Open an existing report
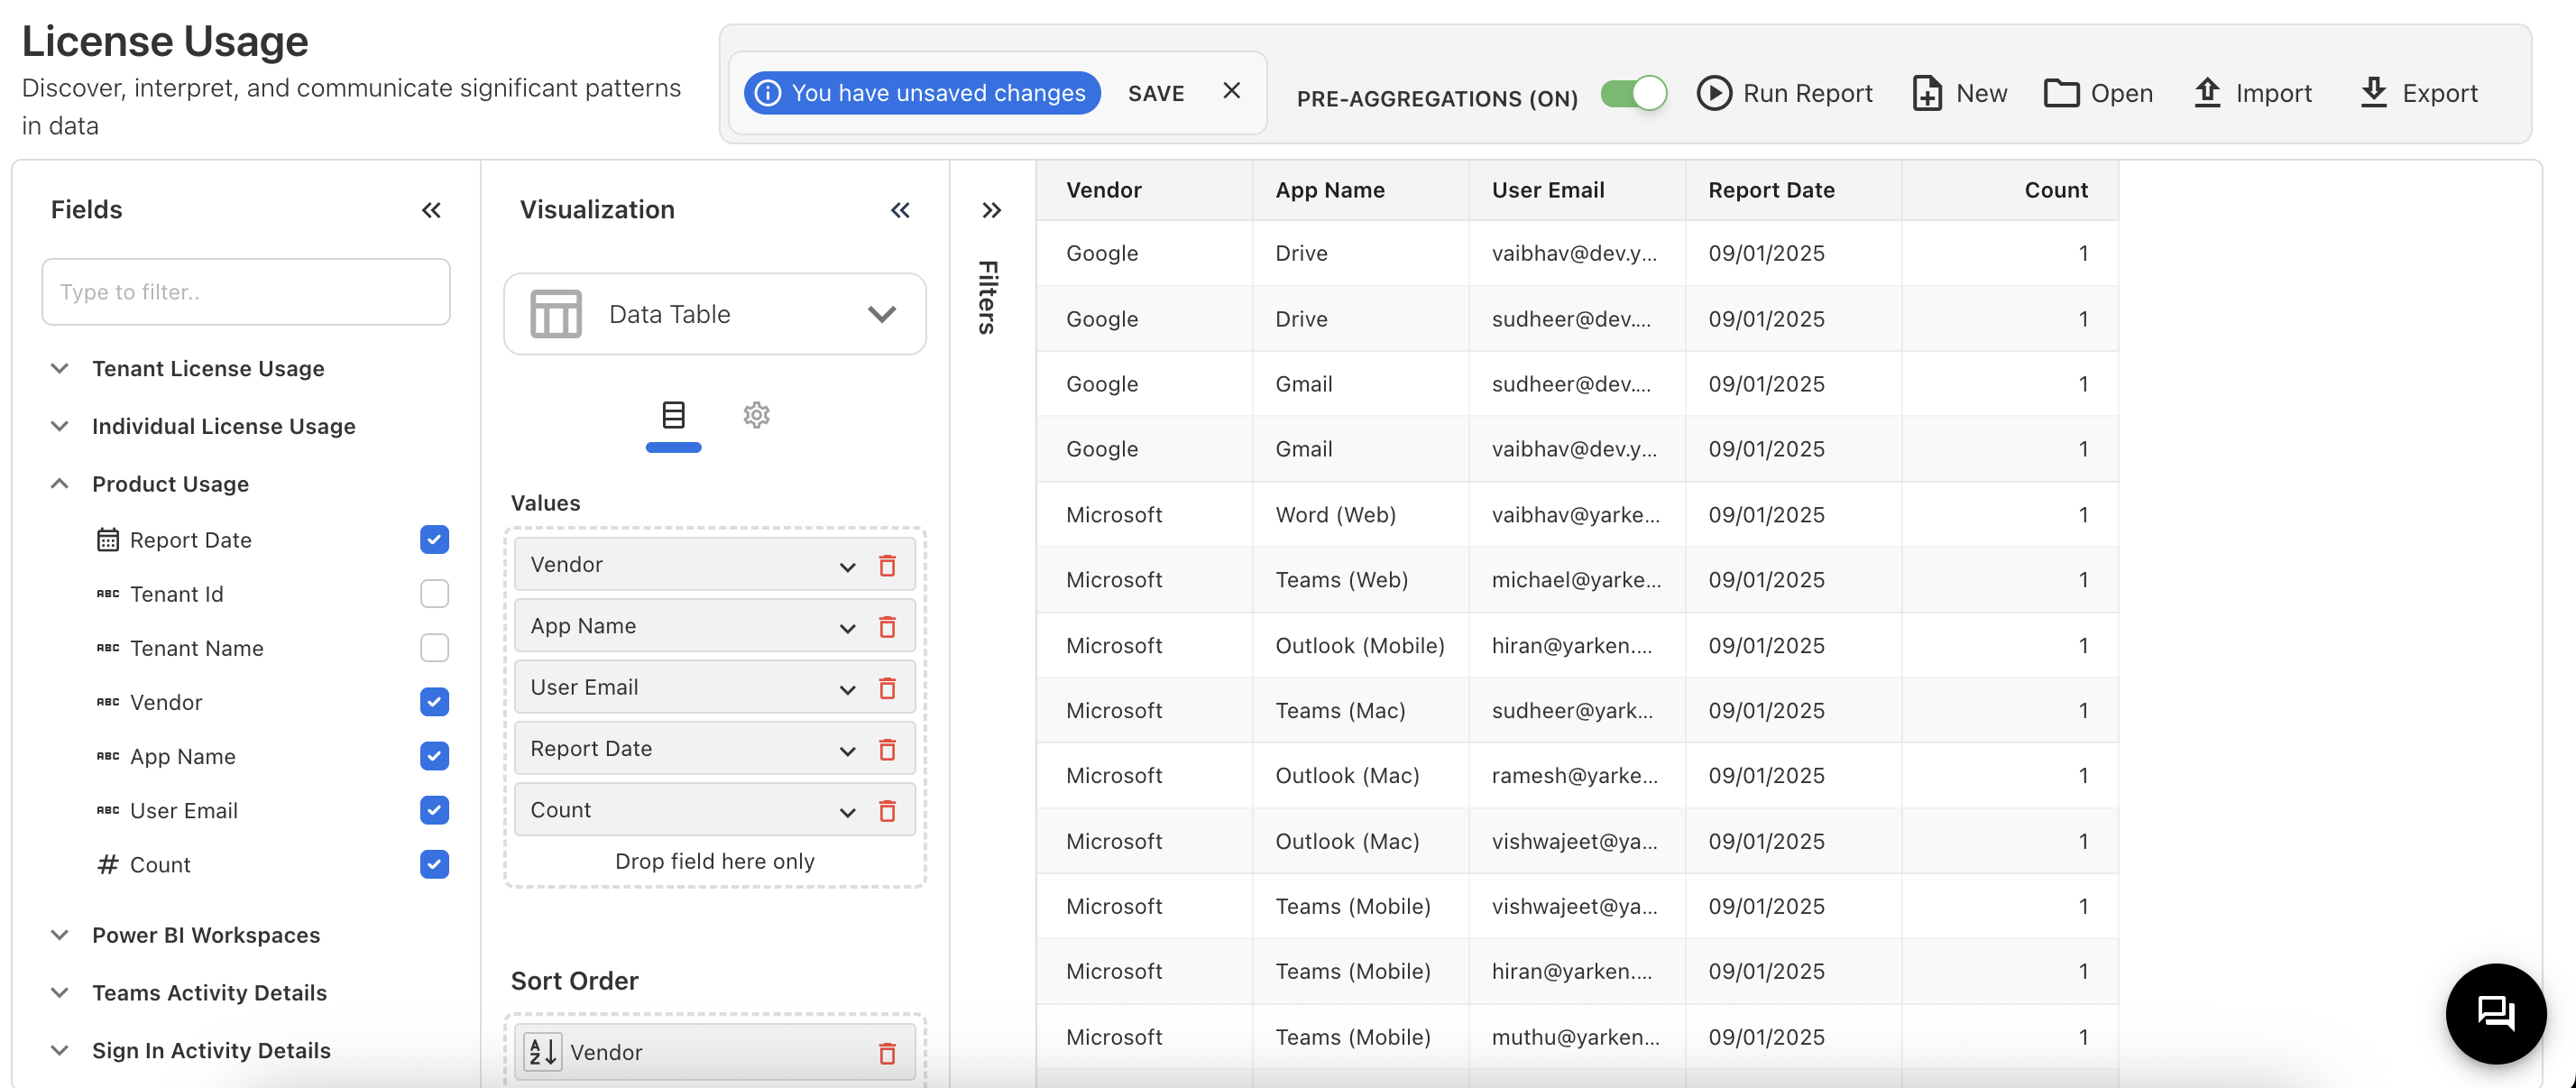The height and width of the screenshot is (1088, 2576). click(x=2098, y=92)
